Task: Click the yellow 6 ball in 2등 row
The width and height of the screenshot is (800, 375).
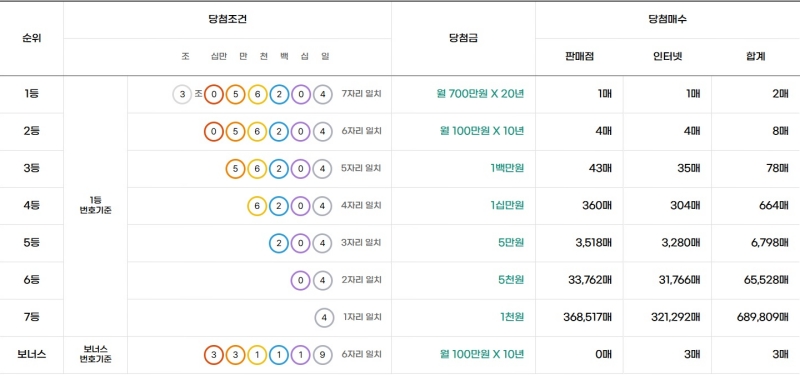Action: pyautogui.click(x=257, y=131)
